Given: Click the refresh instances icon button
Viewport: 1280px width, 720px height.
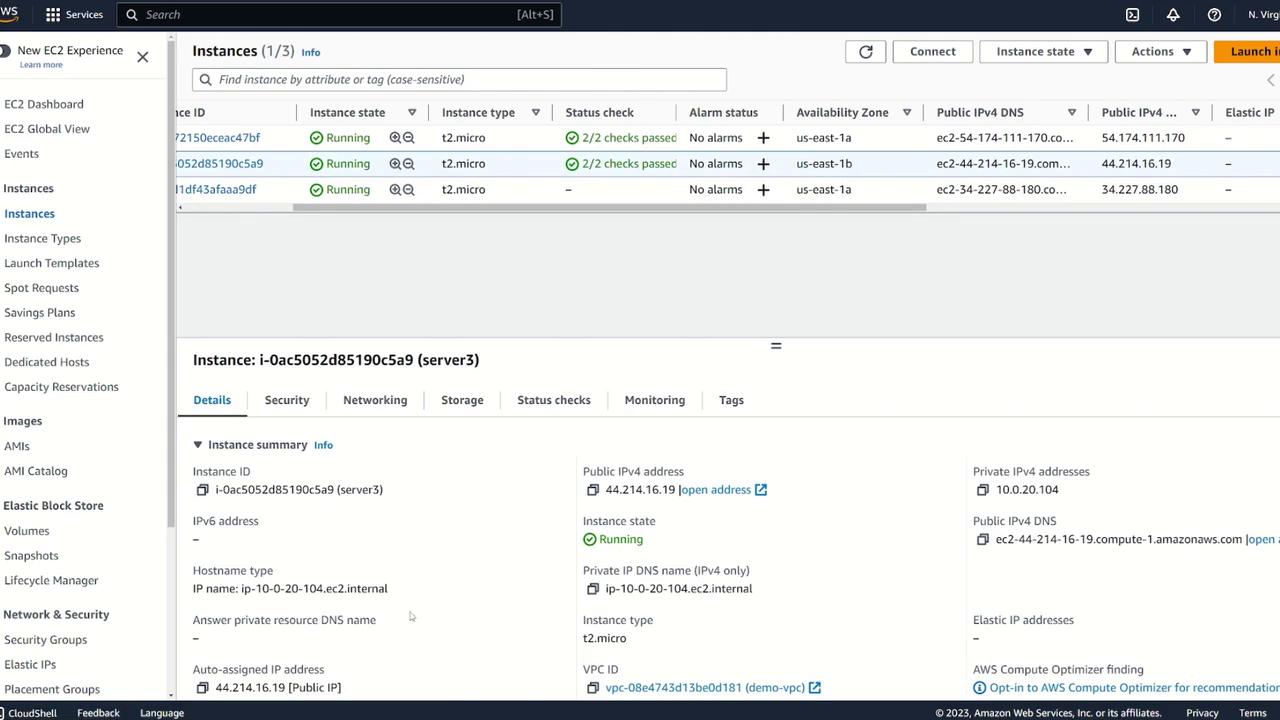Looking at the screenshot, I should [x=865, y=52].
